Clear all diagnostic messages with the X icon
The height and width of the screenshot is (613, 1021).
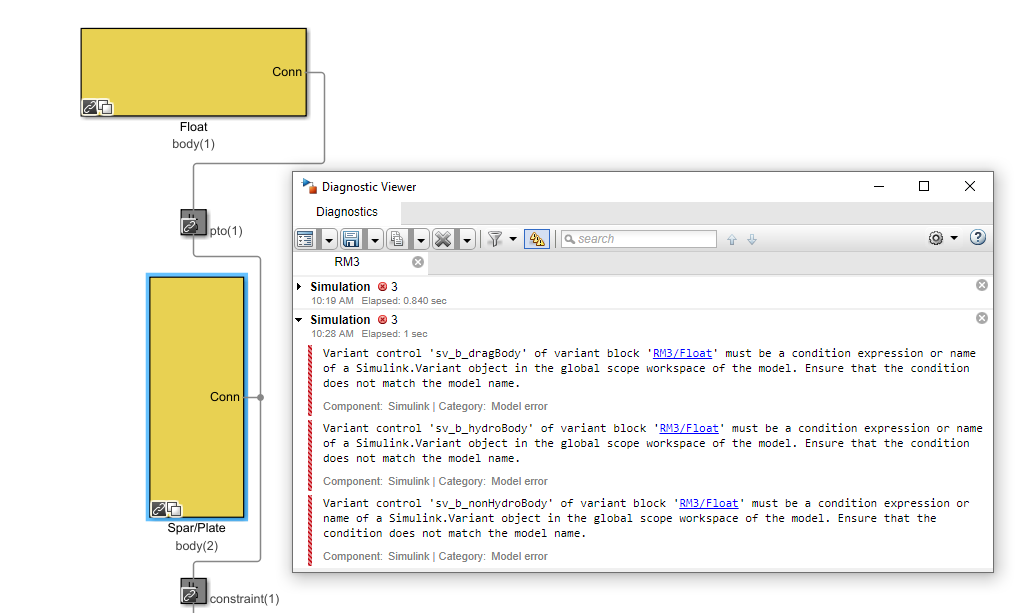[441, 238]
